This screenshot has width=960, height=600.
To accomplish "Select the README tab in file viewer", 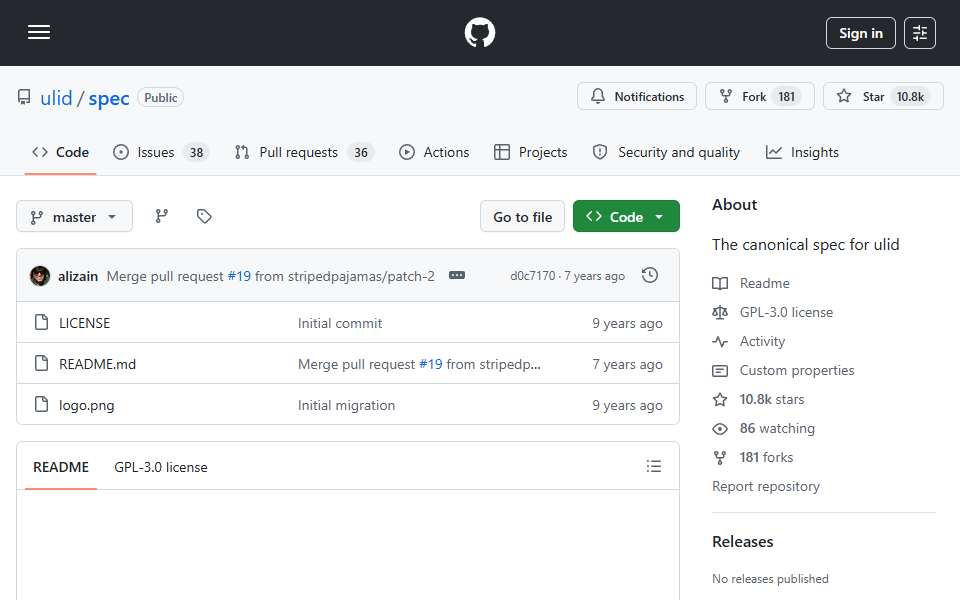I will point(61,467).
